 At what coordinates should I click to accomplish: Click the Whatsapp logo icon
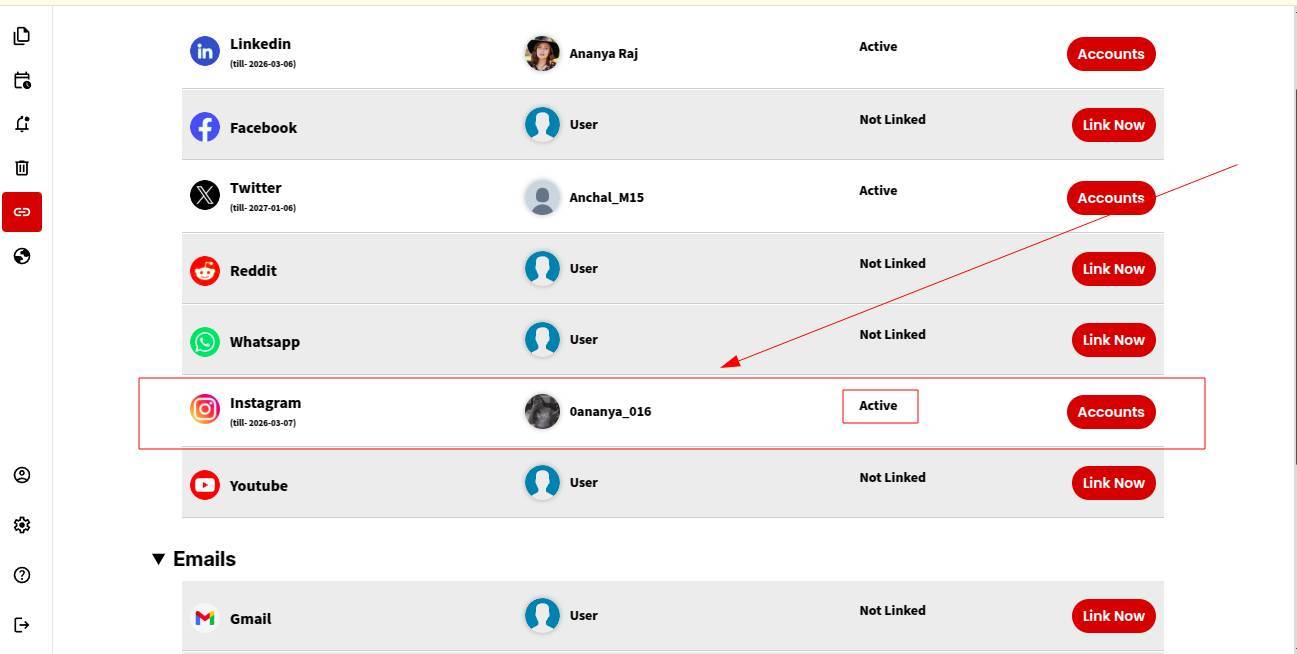pos(205,342)
